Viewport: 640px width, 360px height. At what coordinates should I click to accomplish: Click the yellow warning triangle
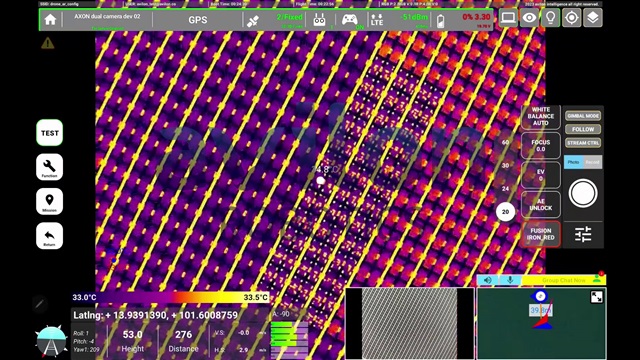coord(48,43)
